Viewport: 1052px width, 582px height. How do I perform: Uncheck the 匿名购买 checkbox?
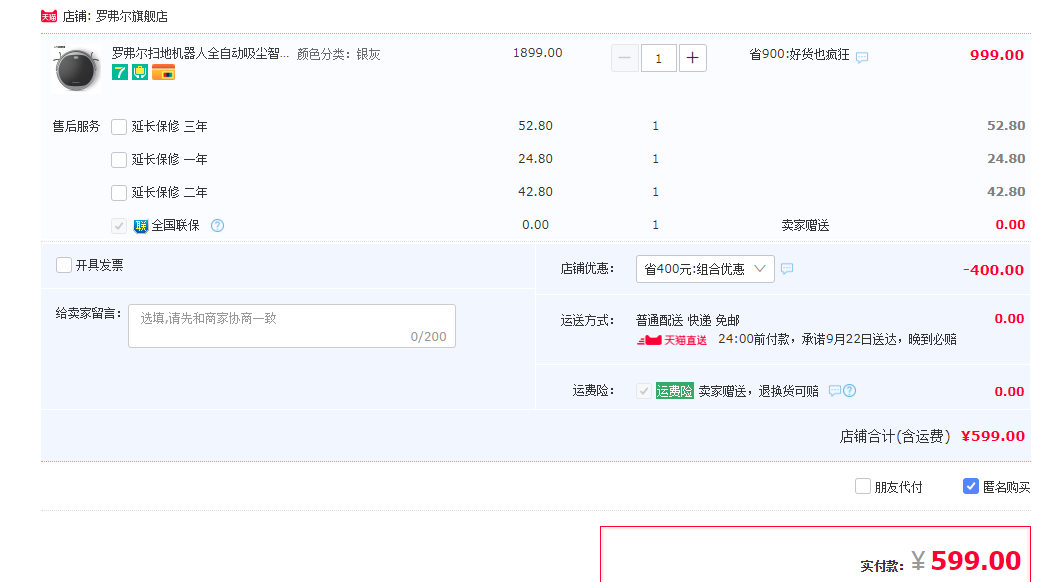coord(971,486)
